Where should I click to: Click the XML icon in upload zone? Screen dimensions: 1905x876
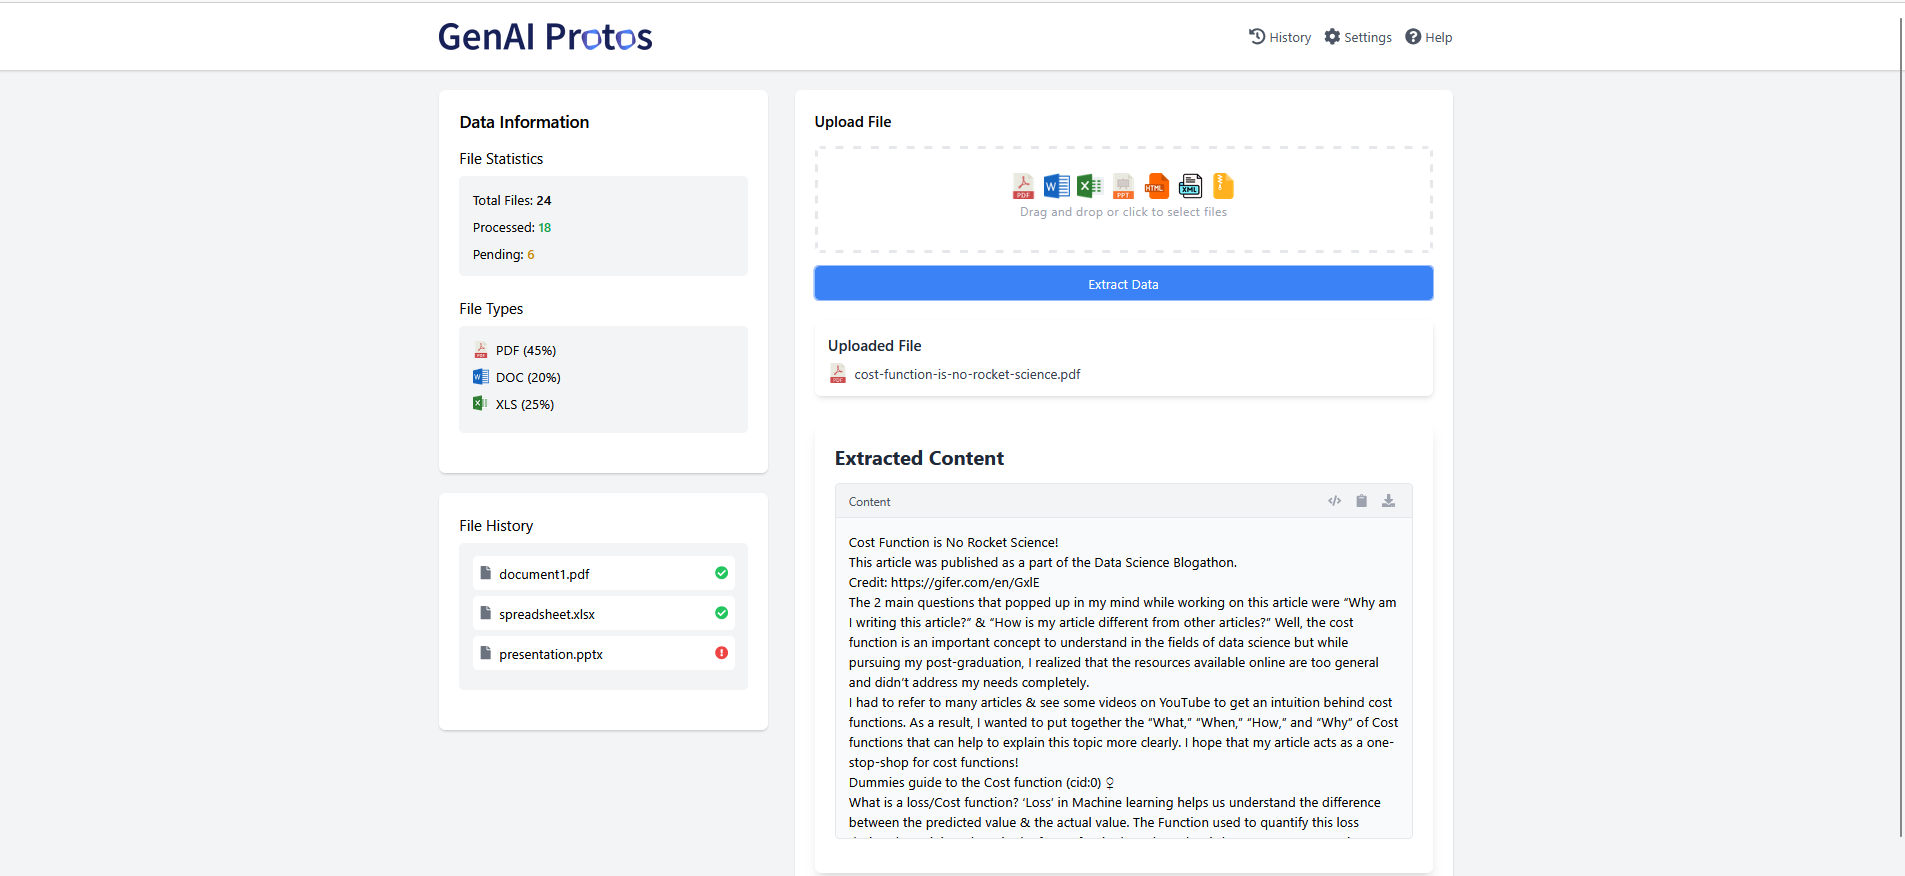click(x=1190, y=186)
